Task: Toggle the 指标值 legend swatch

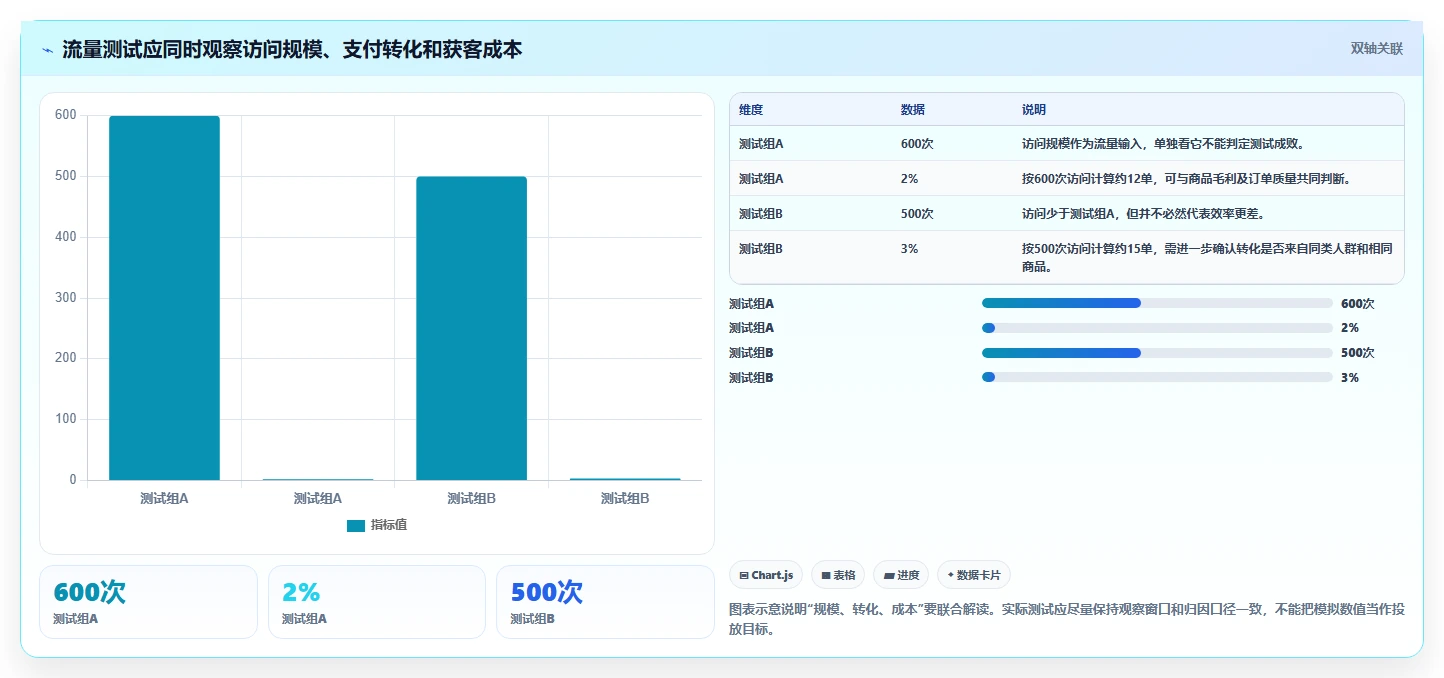Action: tap(356, 525)
